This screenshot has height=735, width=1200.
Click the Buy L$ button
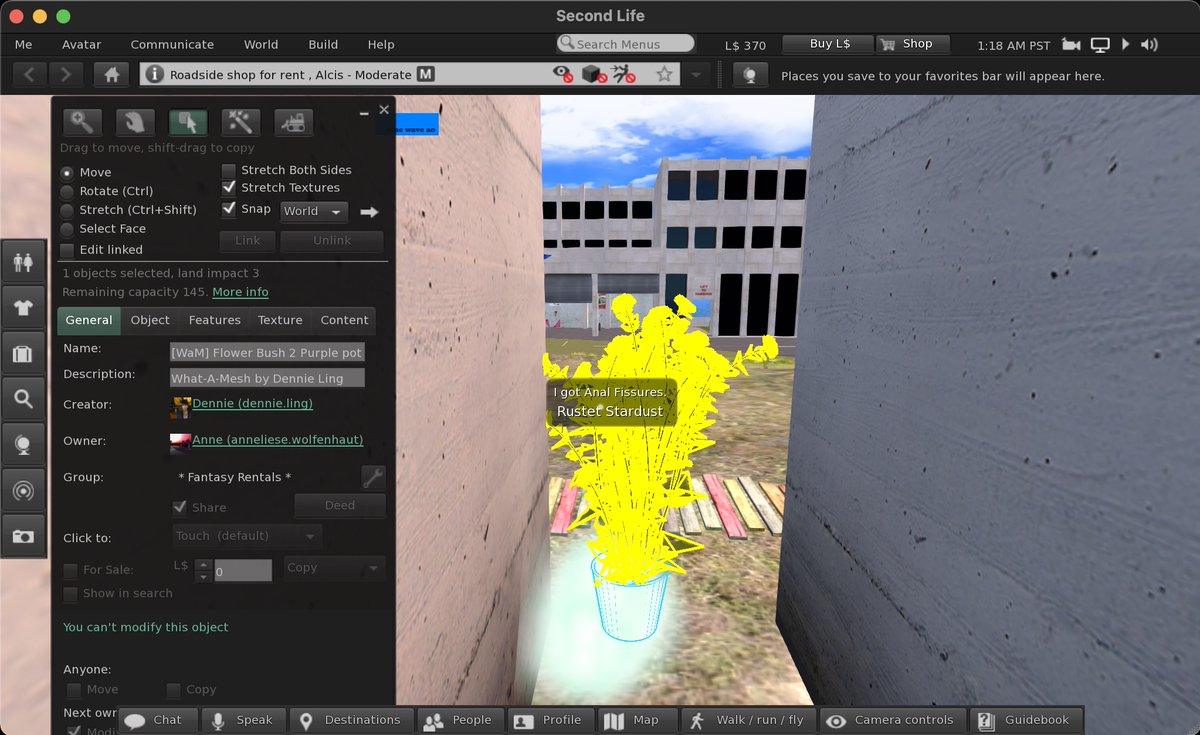tap(829, 44)
